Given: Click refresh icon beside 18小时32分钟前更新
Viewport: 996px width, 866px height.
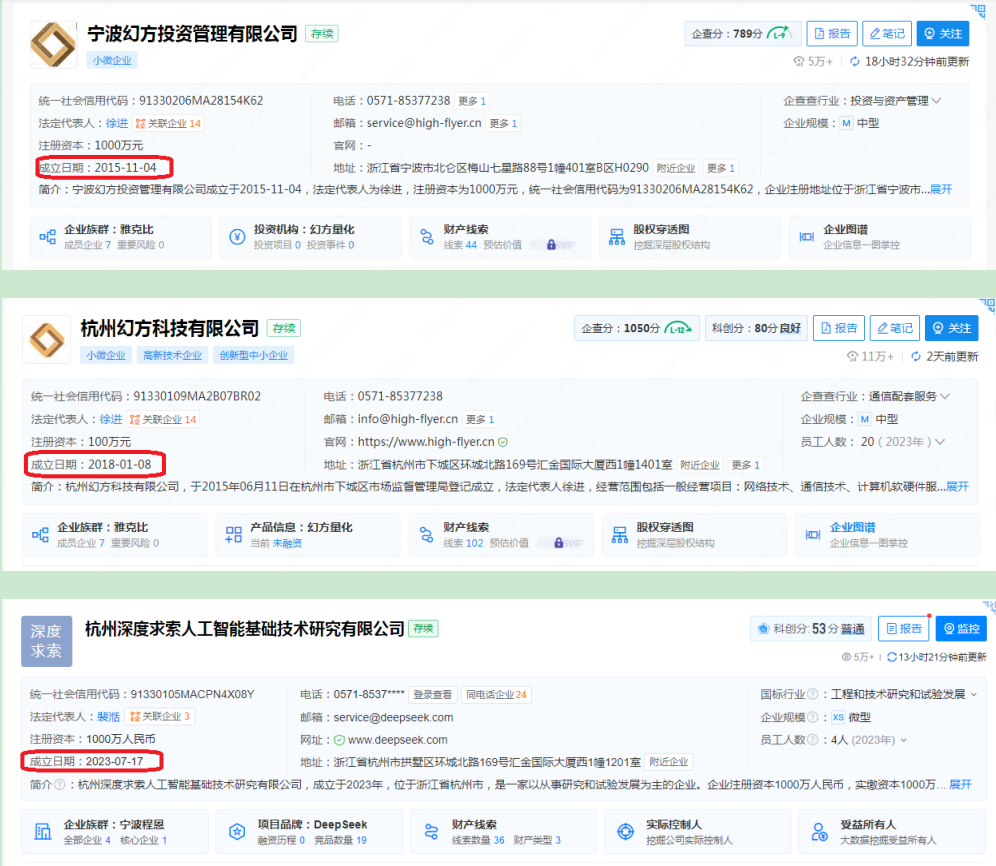Looking at the screenshot, I should (855, 62).
